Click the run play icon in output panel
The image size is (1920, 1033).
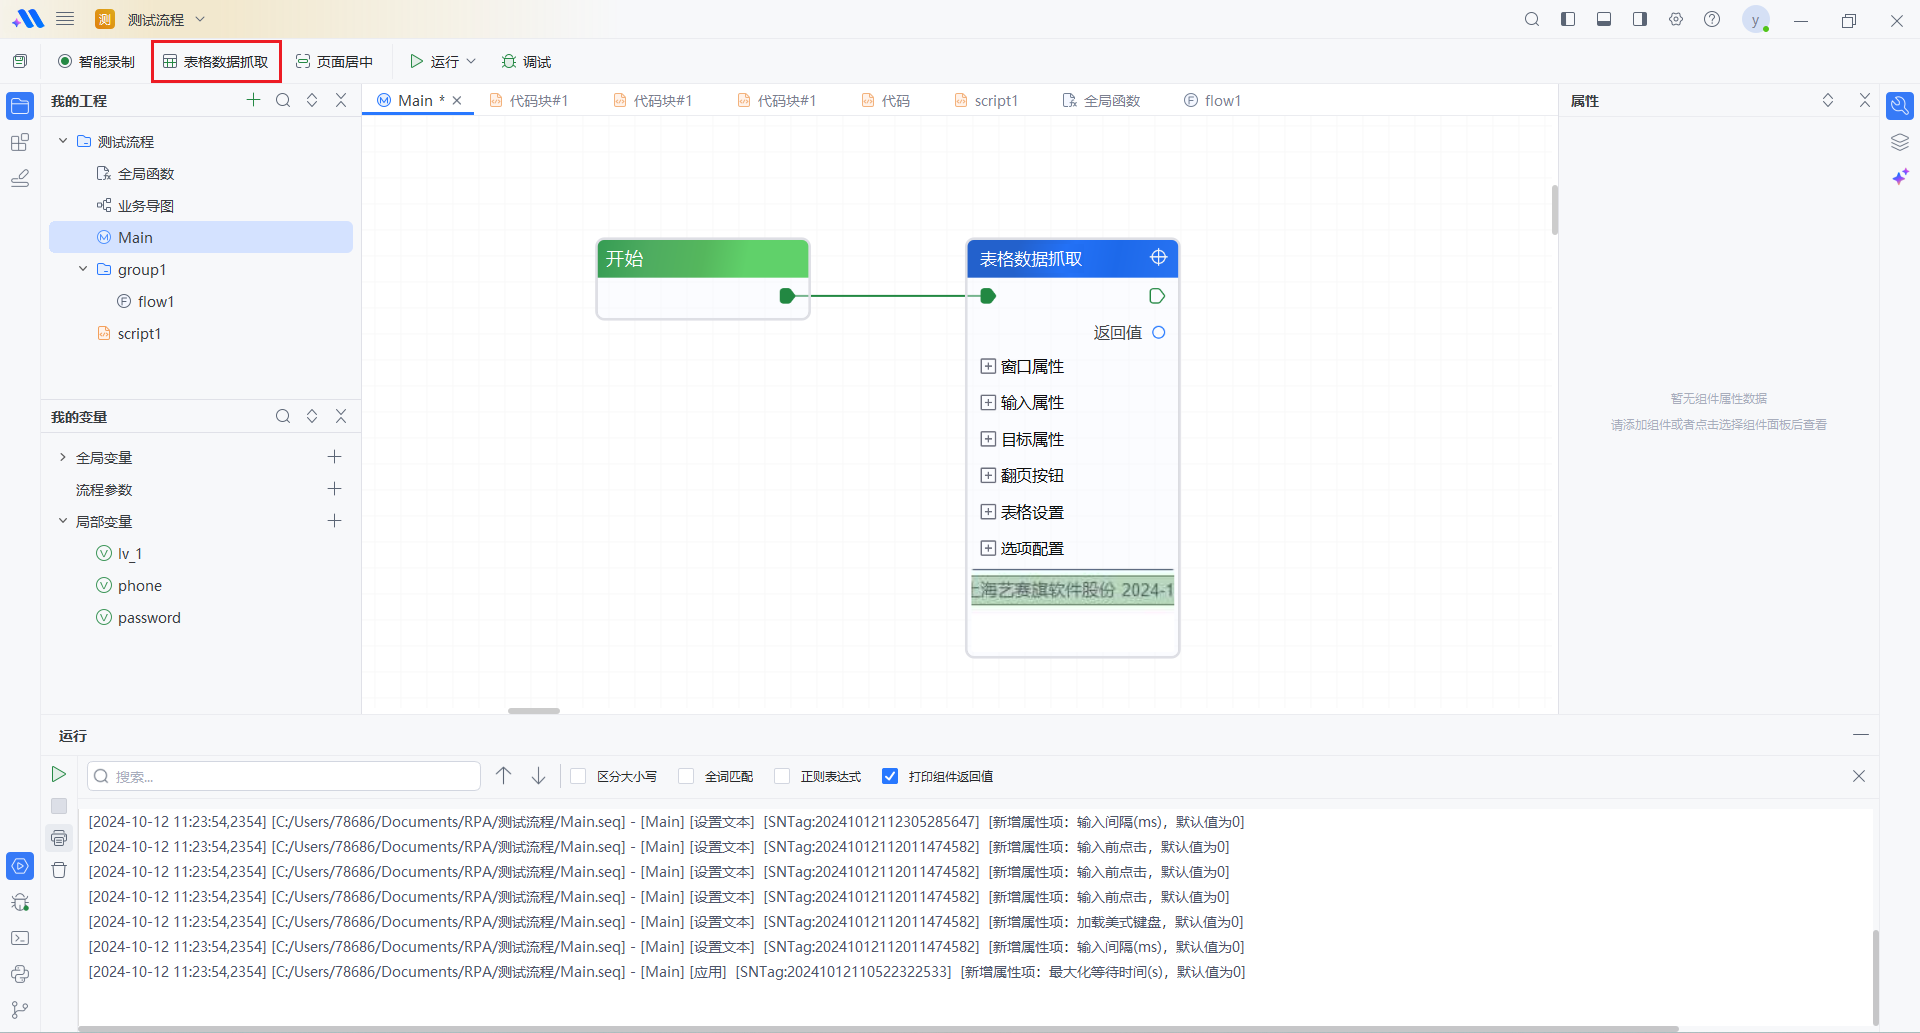[x=58, y=774]
